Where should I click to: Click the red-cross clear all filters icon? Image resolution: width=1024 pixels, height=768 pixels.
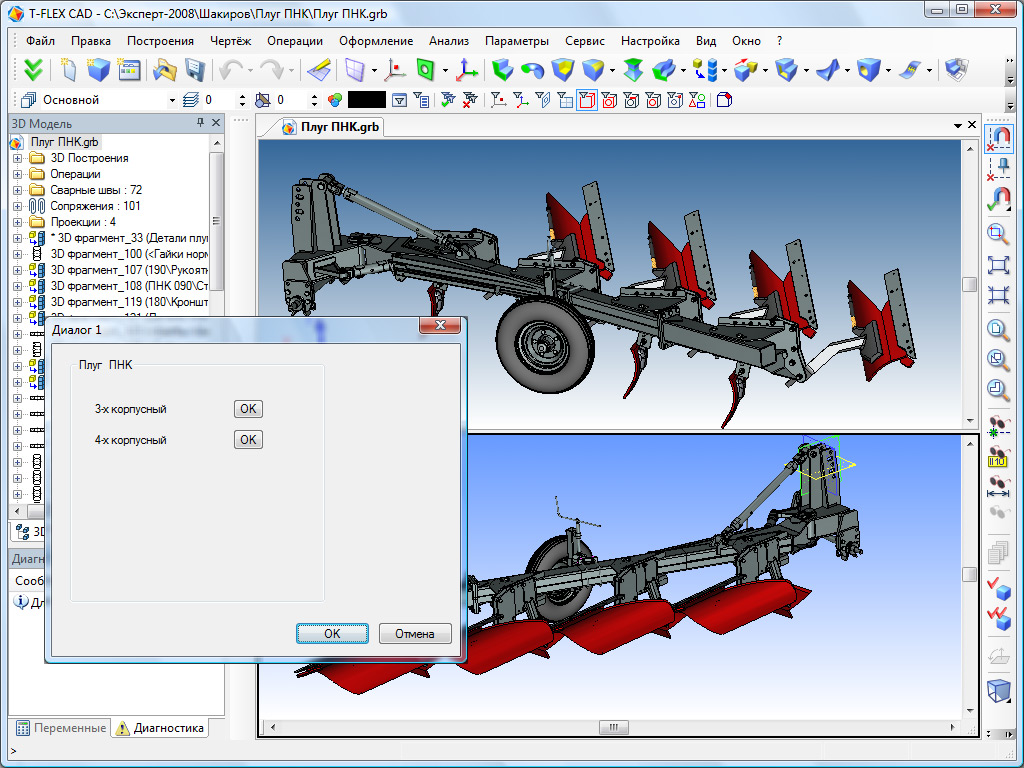coord(470,100)
